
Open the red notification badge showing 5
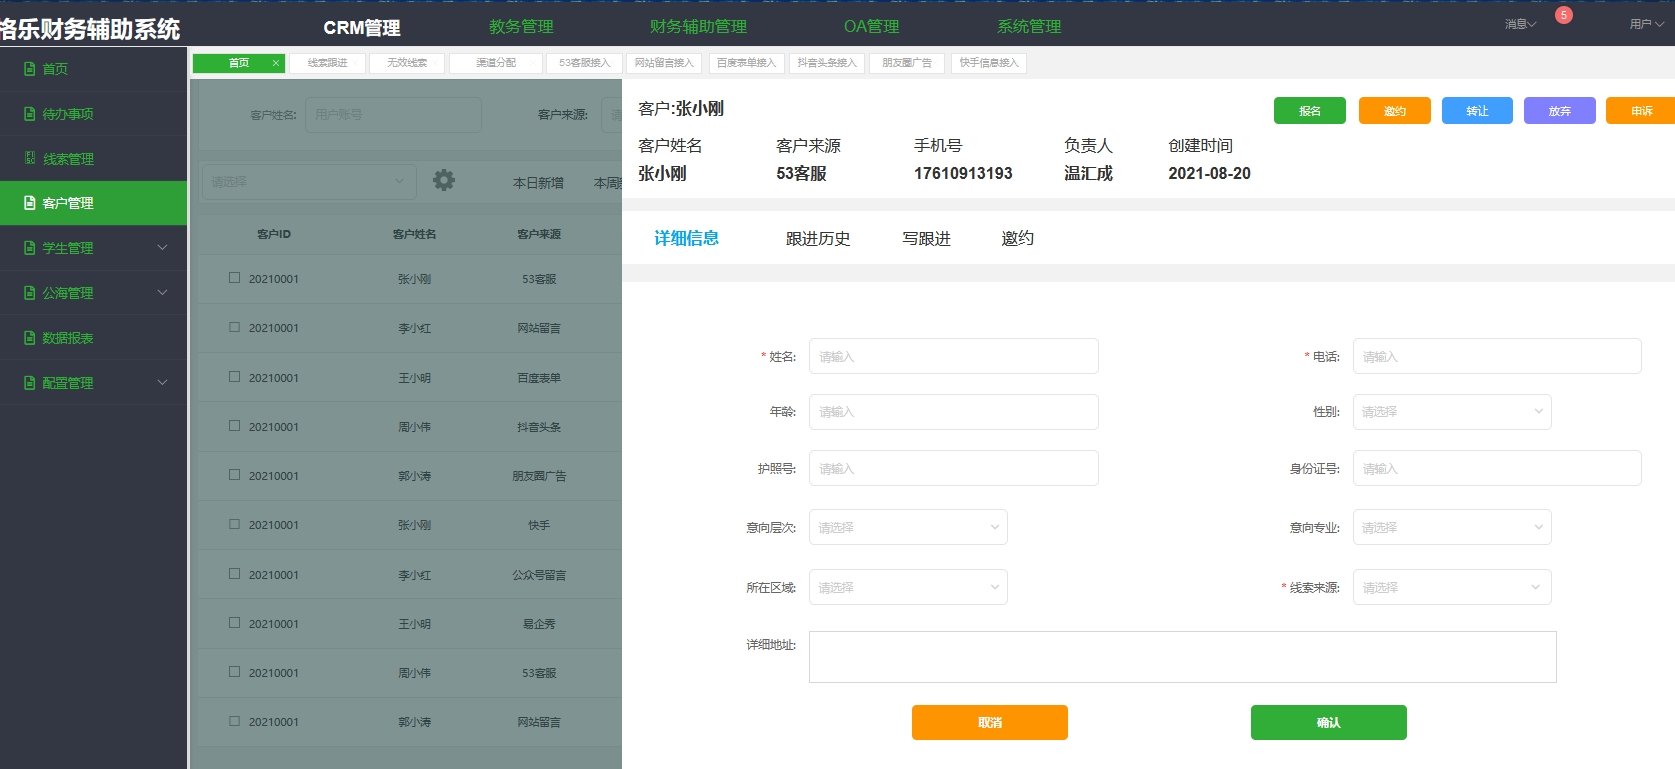click(1564, 15)
